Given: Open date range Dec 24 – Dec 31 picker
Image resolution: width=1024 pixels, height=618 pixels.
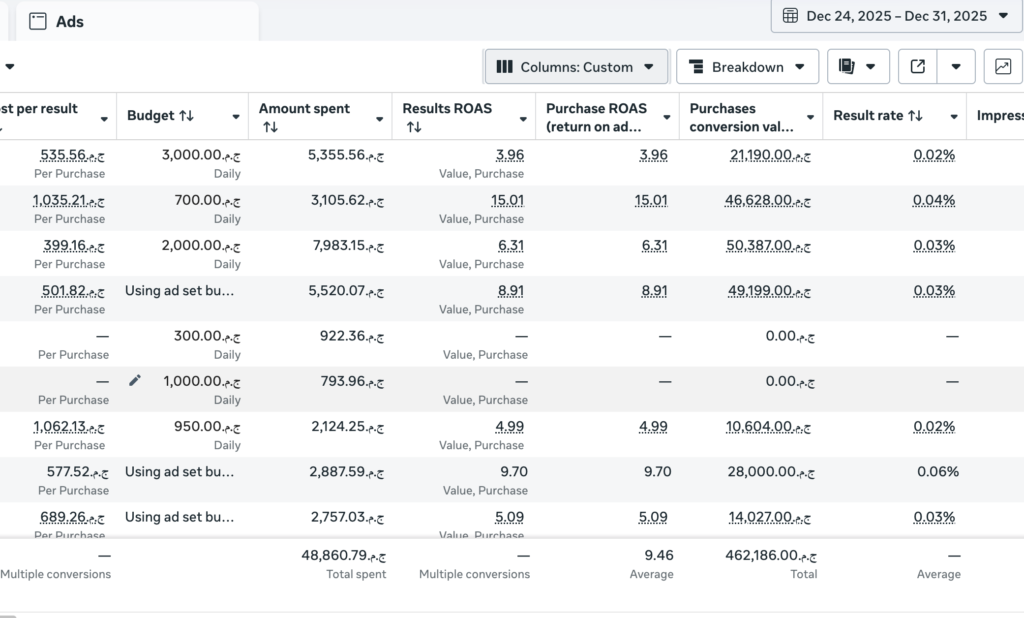Looking at the screenshot, I should click(x=897, y=16).
